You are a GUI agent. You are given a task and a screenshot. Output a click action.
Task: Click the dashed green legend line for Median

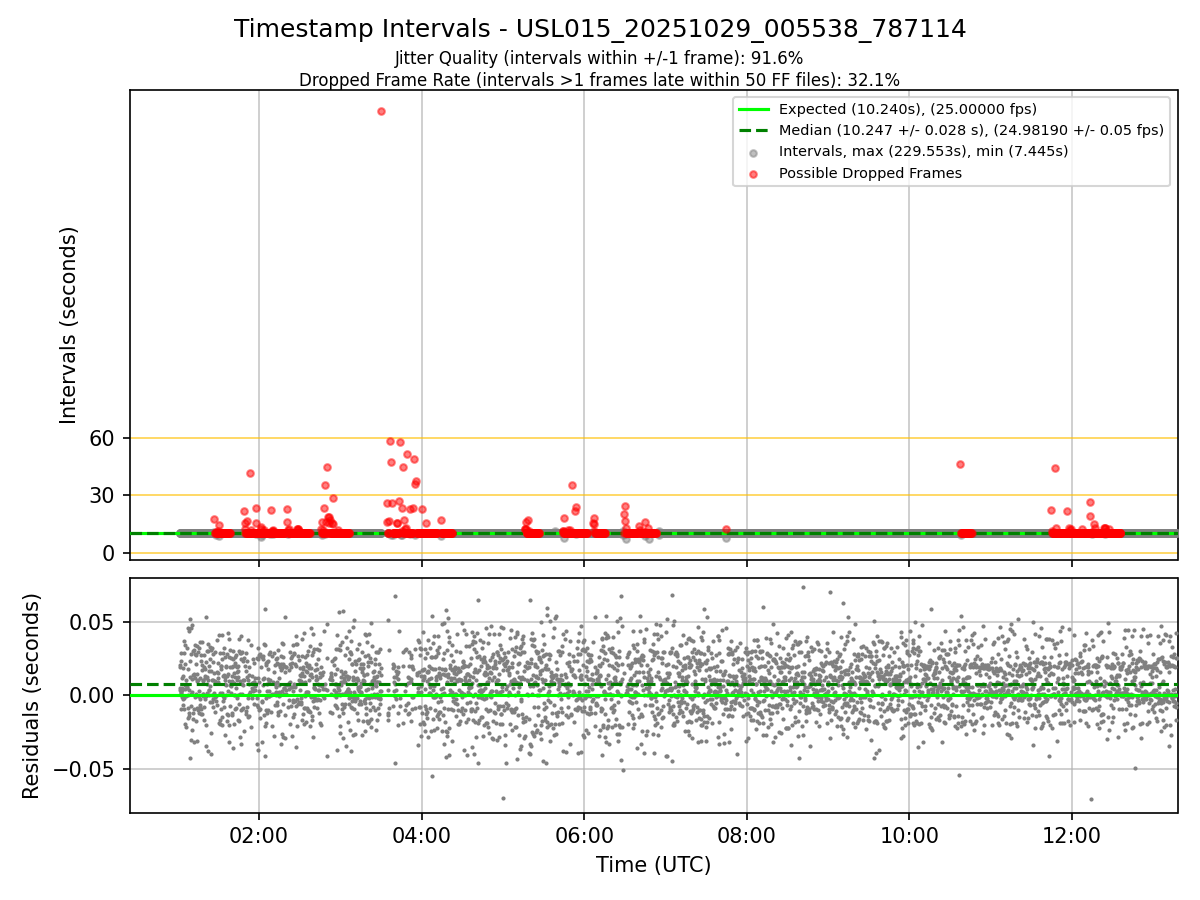click(x=754, y=131)
